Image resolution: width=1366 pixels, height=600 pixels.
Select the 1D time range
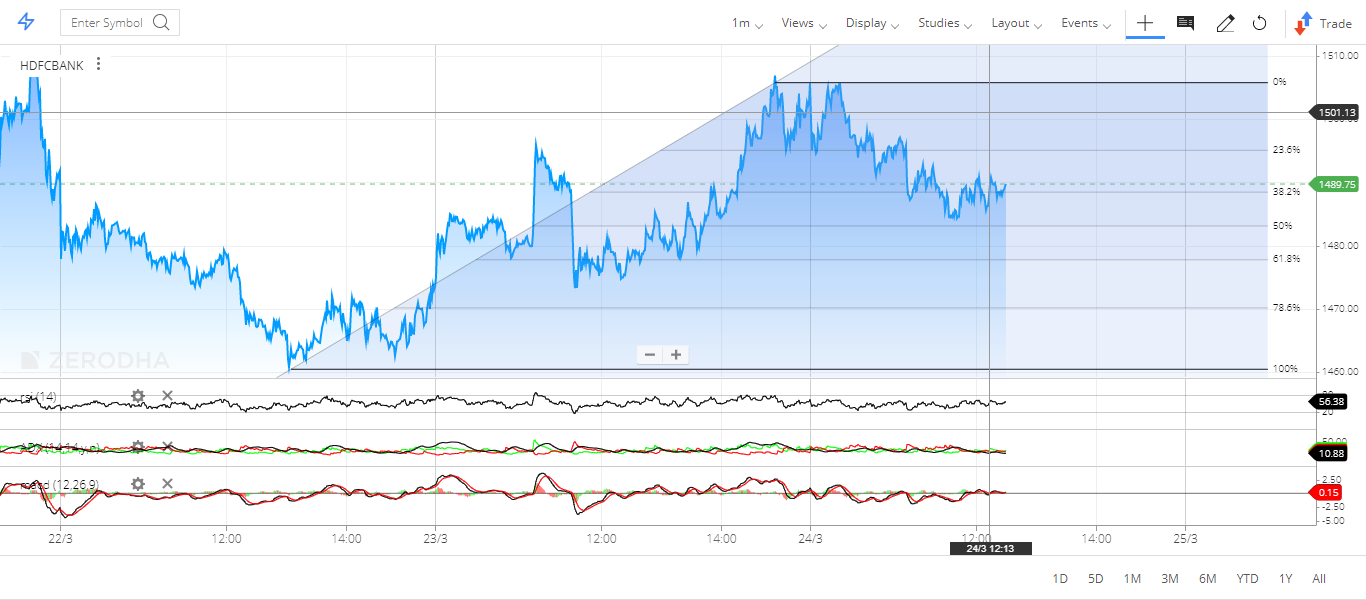(1060, 579)
